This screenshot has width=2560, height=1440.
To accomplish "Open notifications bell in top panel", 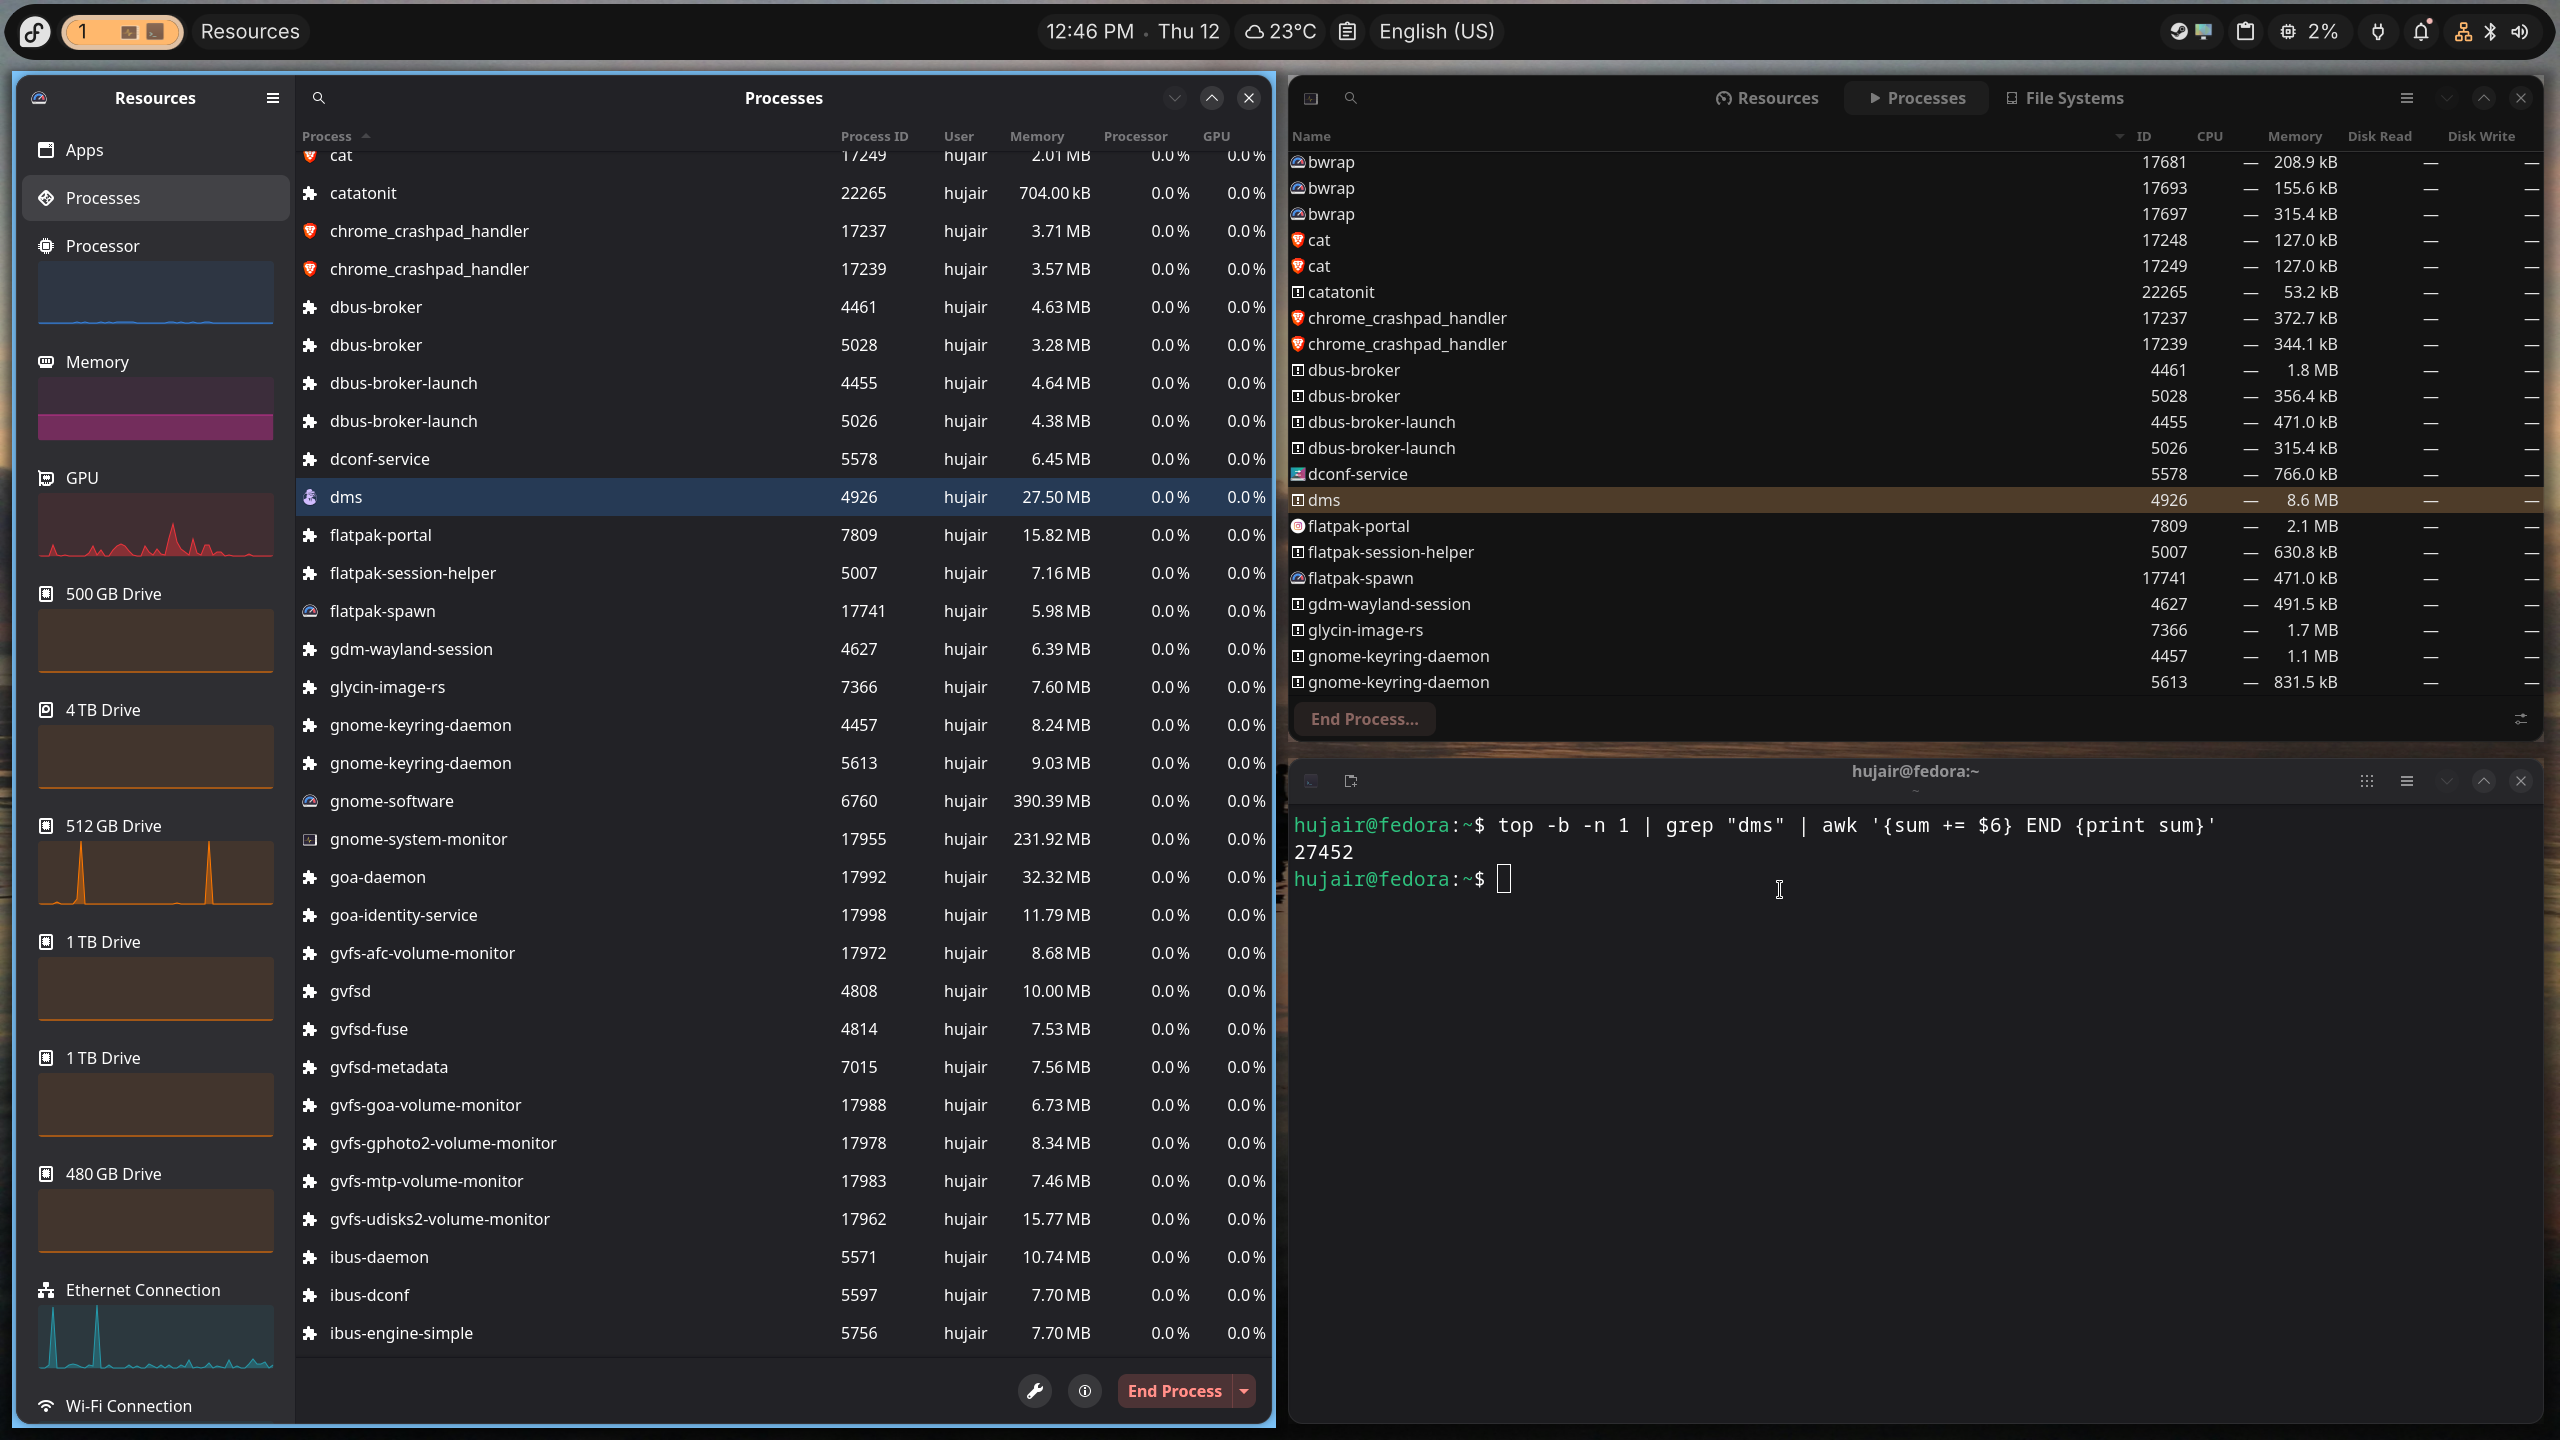I will 2421,32.
